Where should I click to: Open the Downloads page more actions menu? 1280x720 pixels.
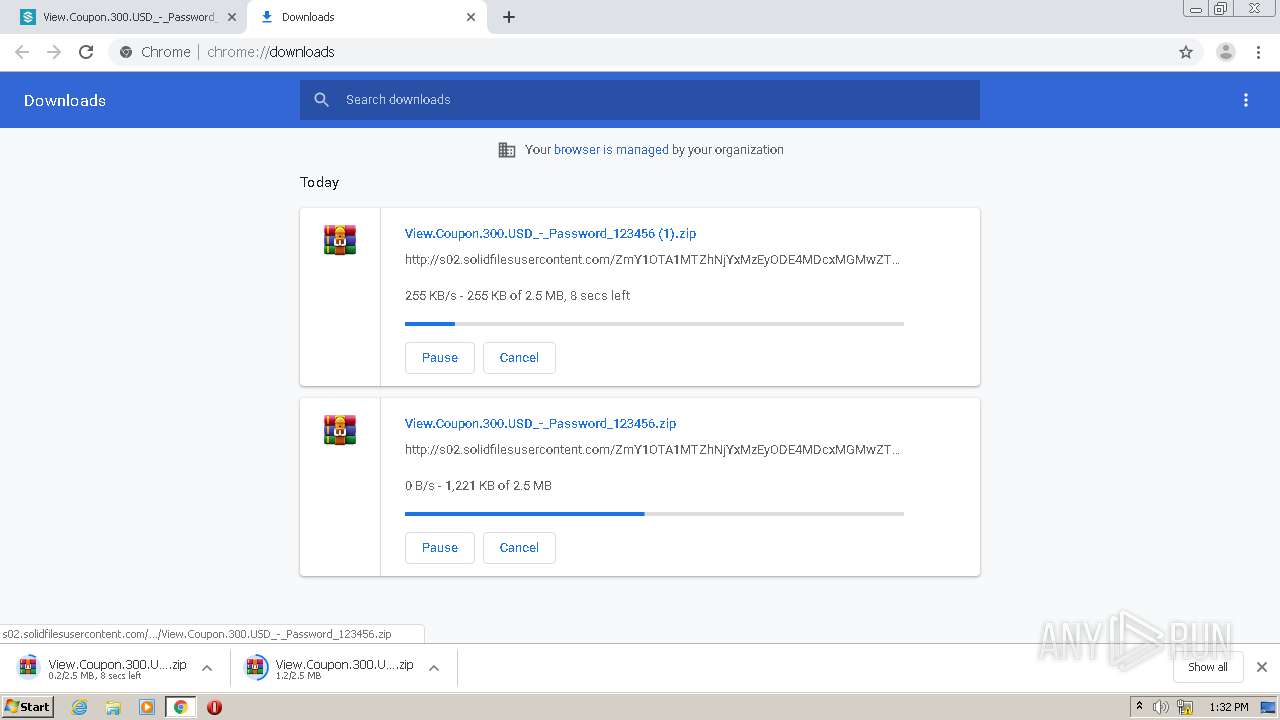point(1246,100)
